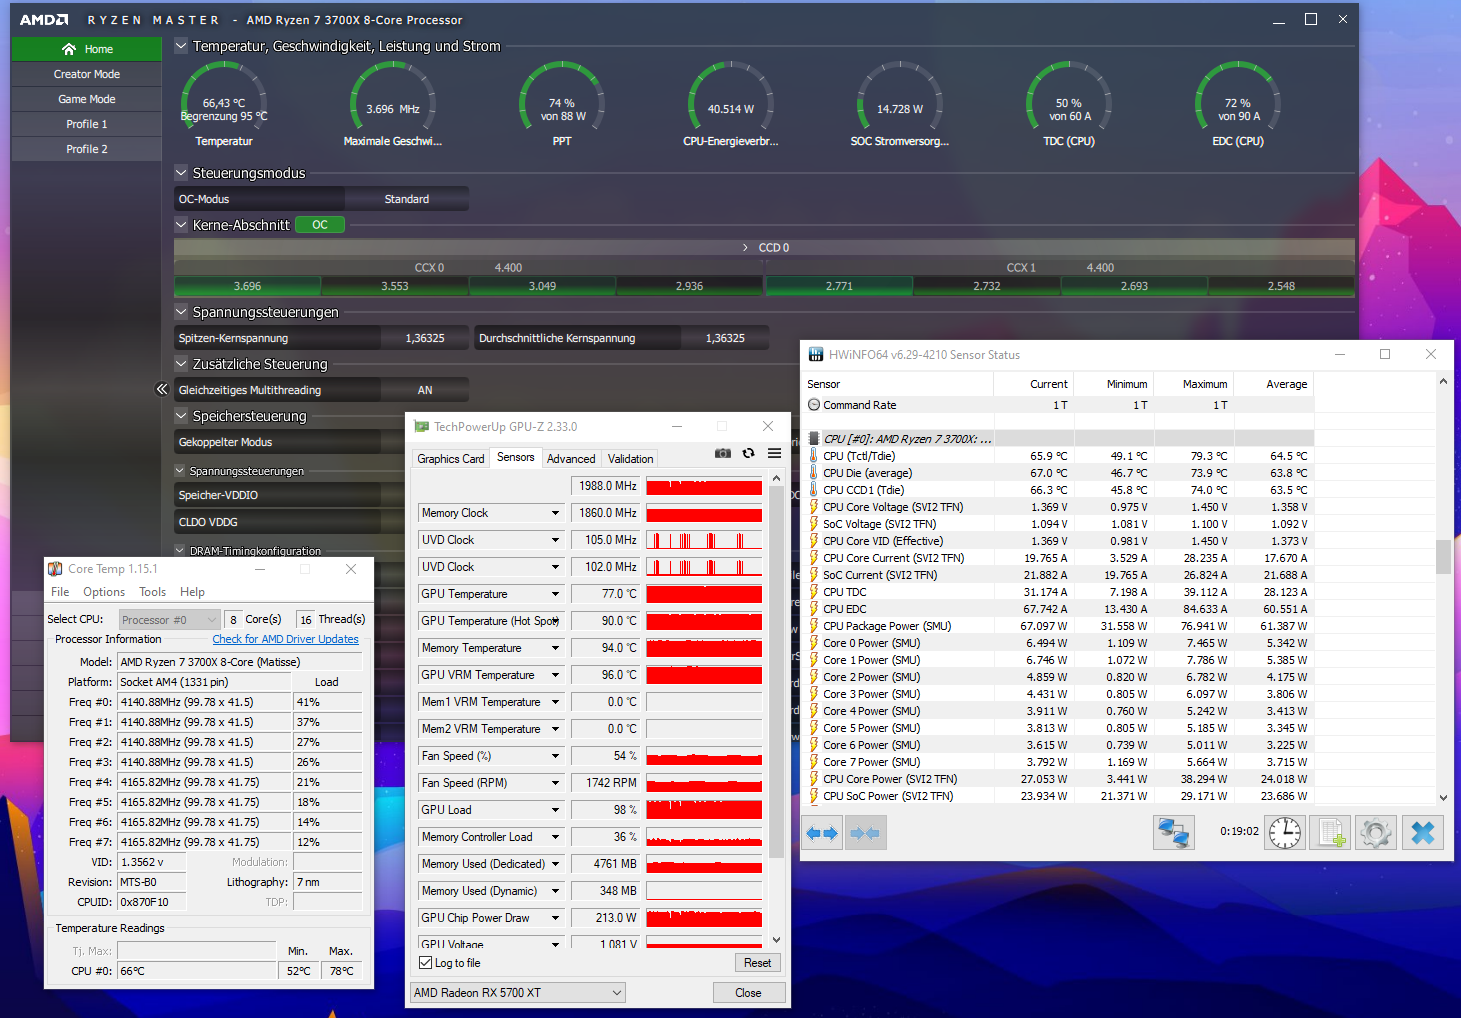Click the Close button in GPU-Z
This screenshot has width=1461, height=1018.
click(748, 993)
